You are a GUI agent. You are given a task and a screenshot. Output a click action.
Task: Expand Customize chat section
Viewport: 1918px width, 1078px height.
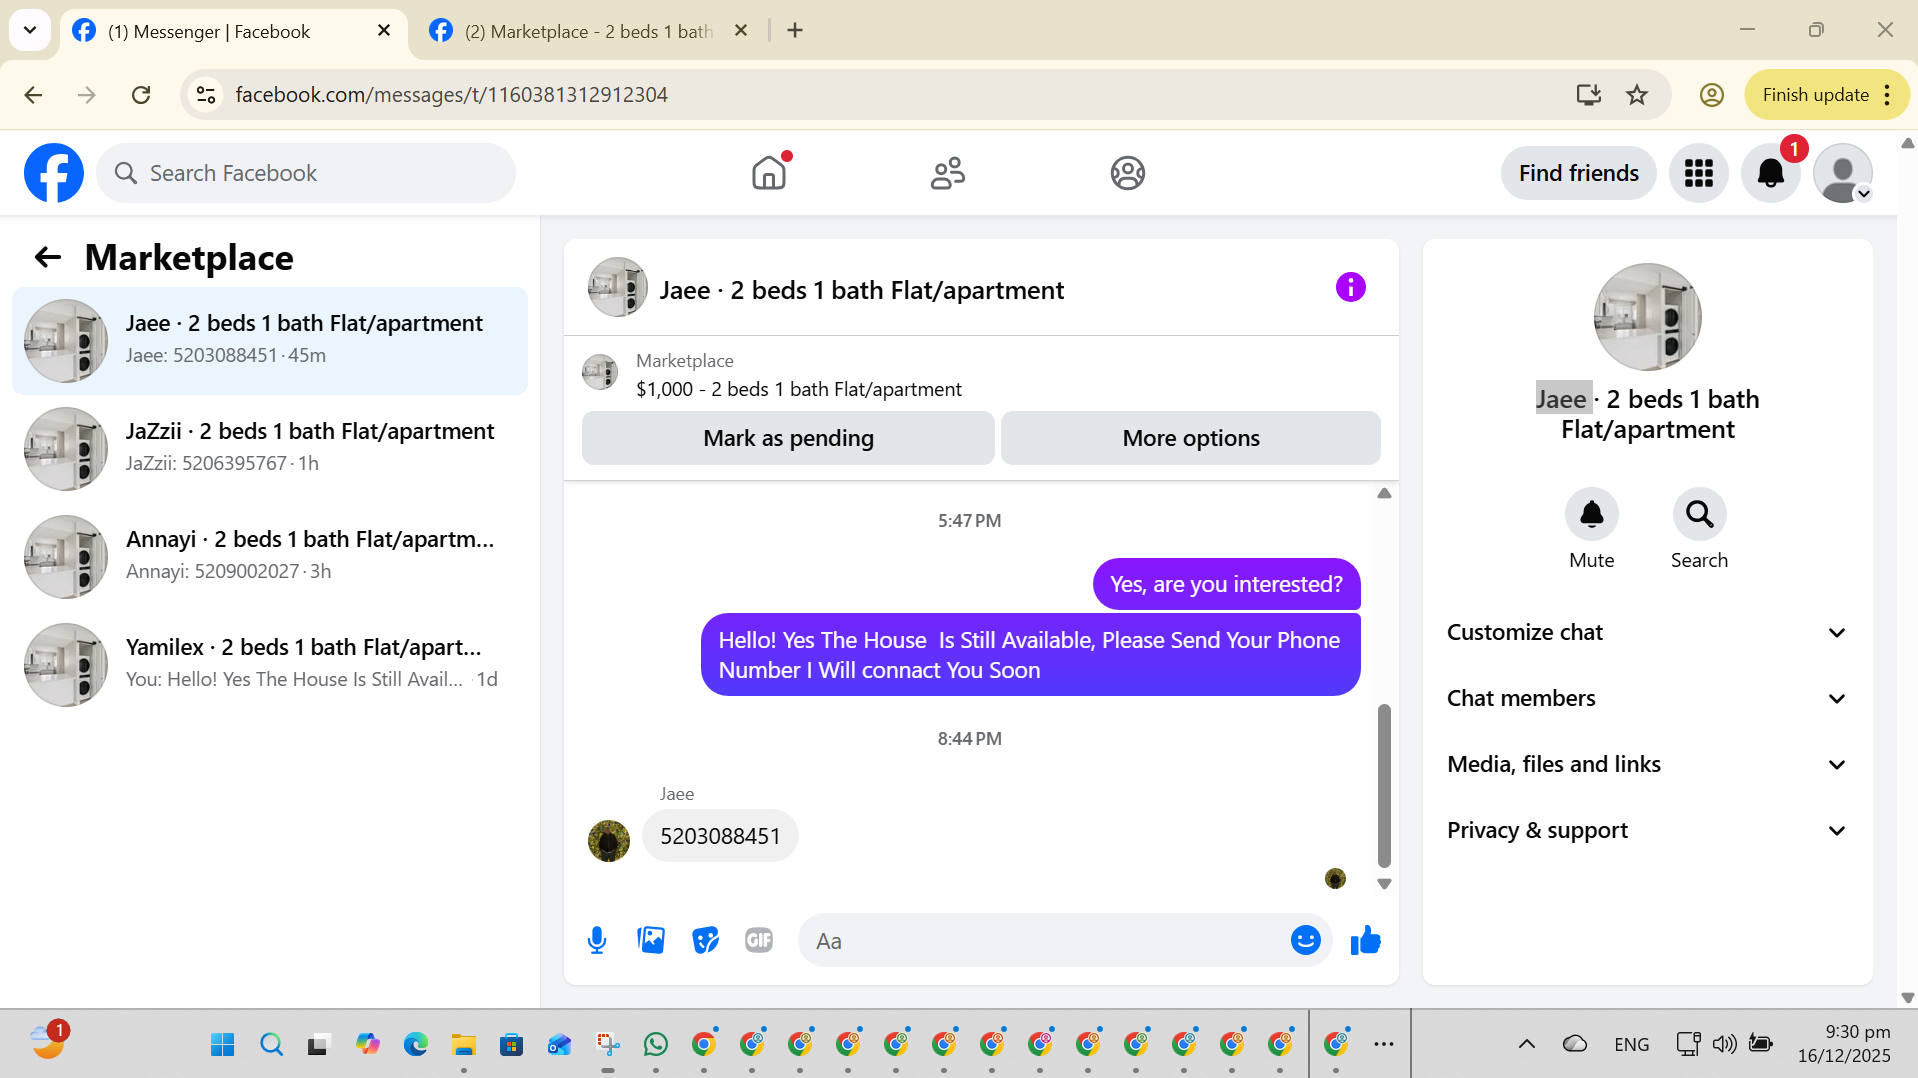[1647, 632]
